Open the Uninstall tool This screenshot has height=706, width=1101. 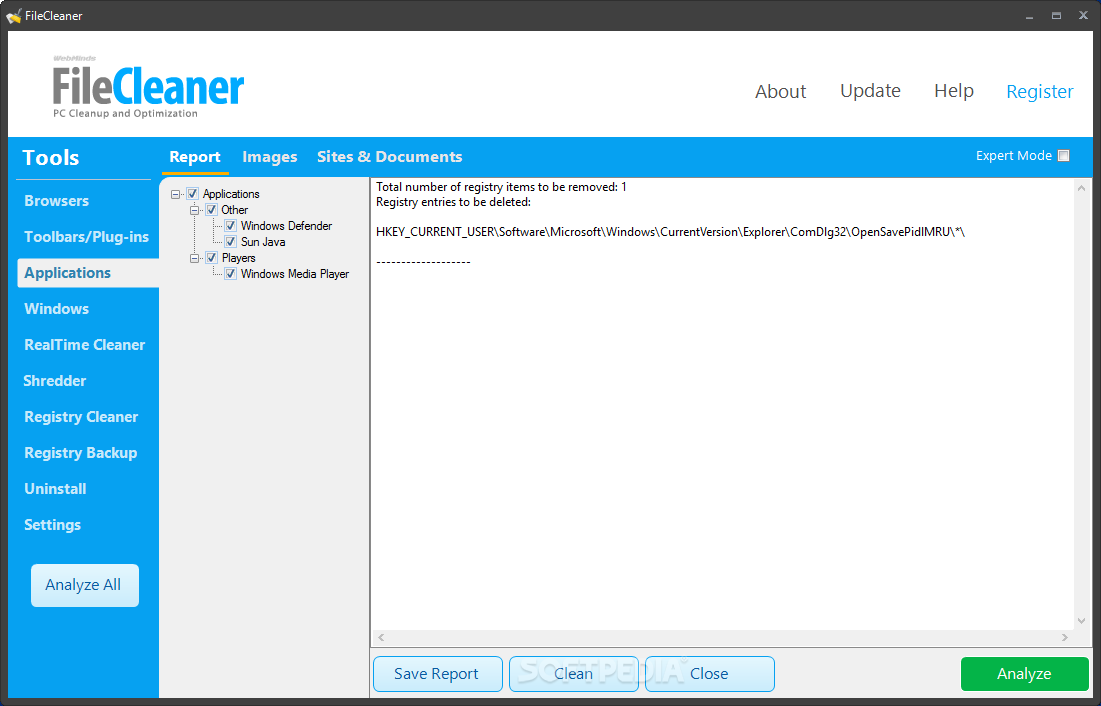coord(55,489)
